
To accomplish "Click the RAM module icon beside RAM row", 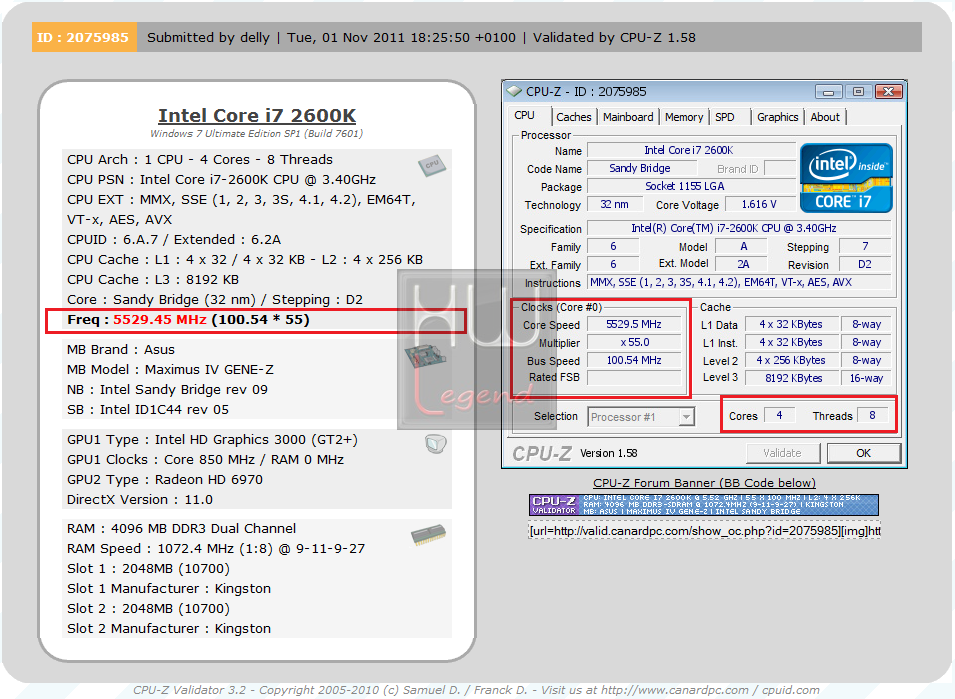I will tap(428, 534).
